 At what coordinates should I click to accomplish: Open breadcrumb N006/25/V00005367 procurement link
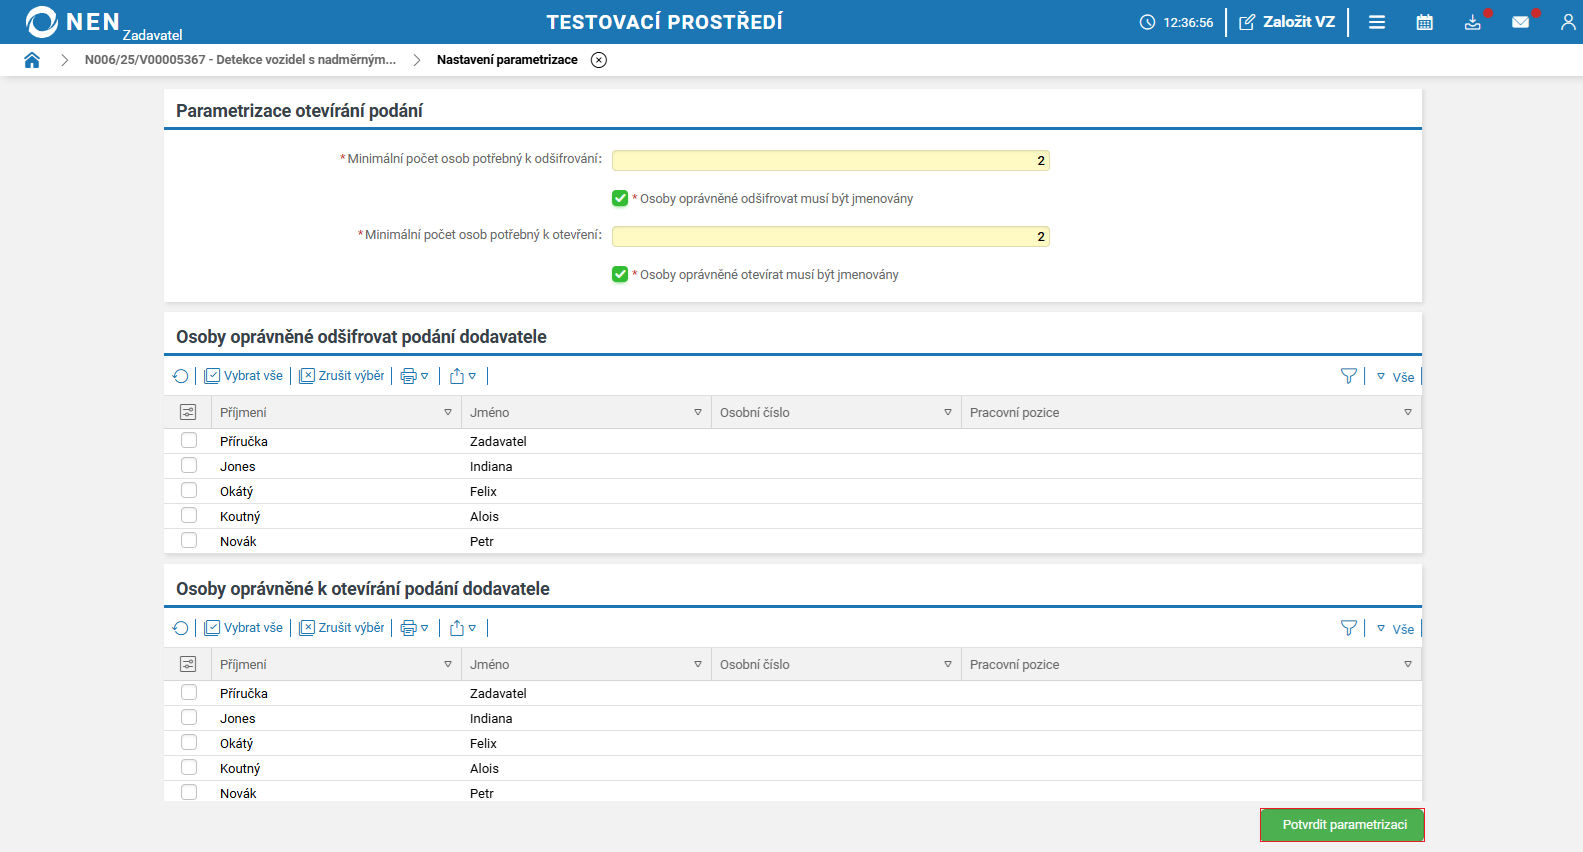pyautogui.click(x=240, y=60)
